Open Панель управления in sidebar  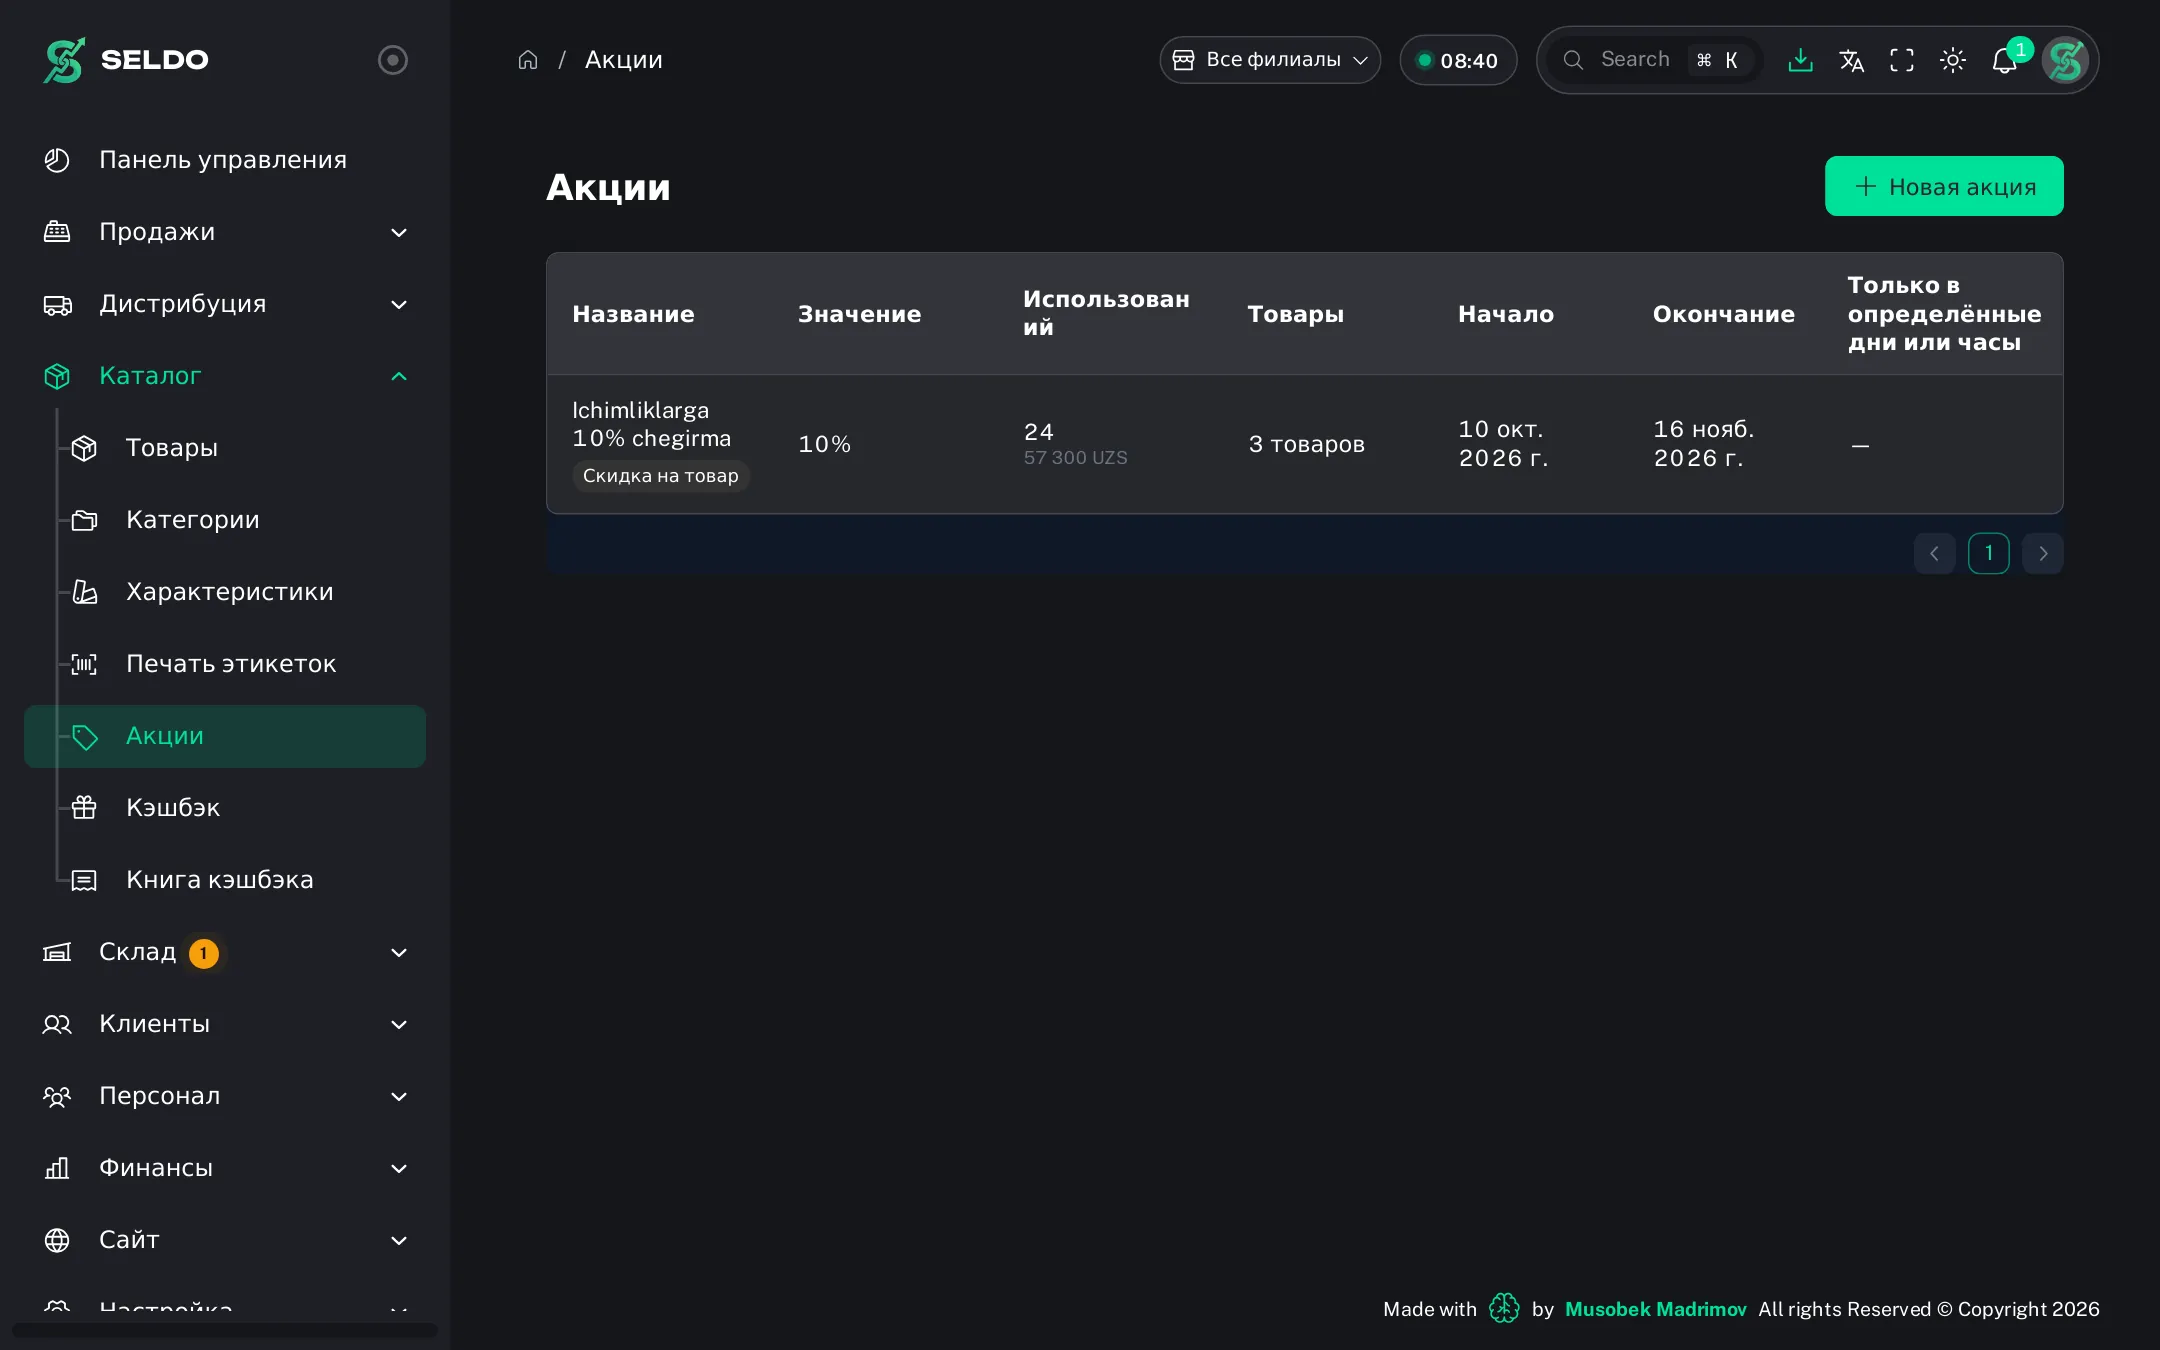coord(224,160)
